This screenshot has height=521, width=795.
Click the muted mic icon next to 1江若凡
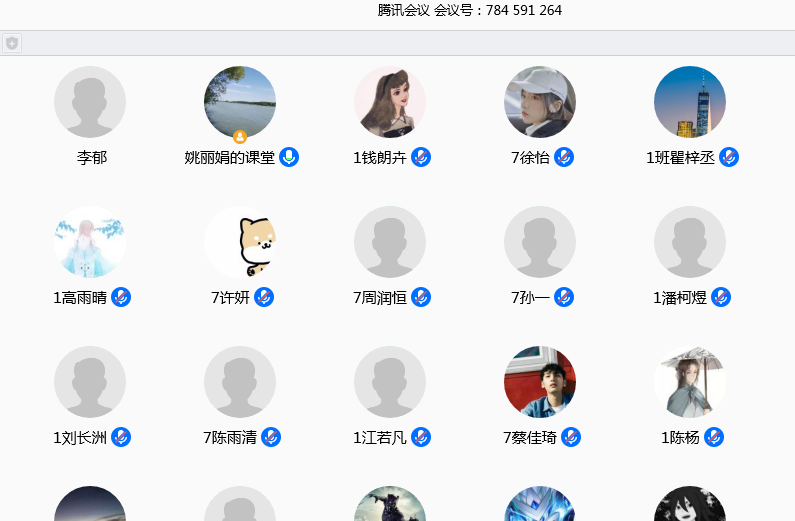tap(421, 437)
